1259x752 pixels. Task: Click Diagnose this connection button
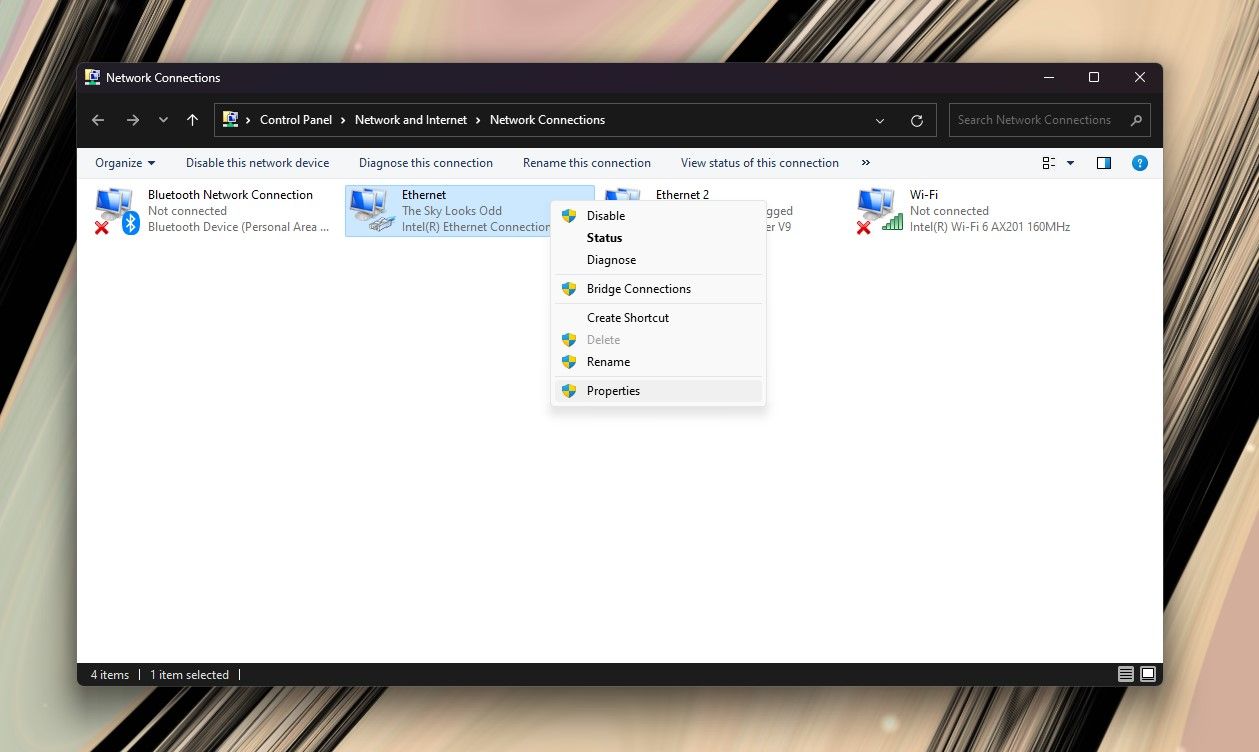click(425, 163)
